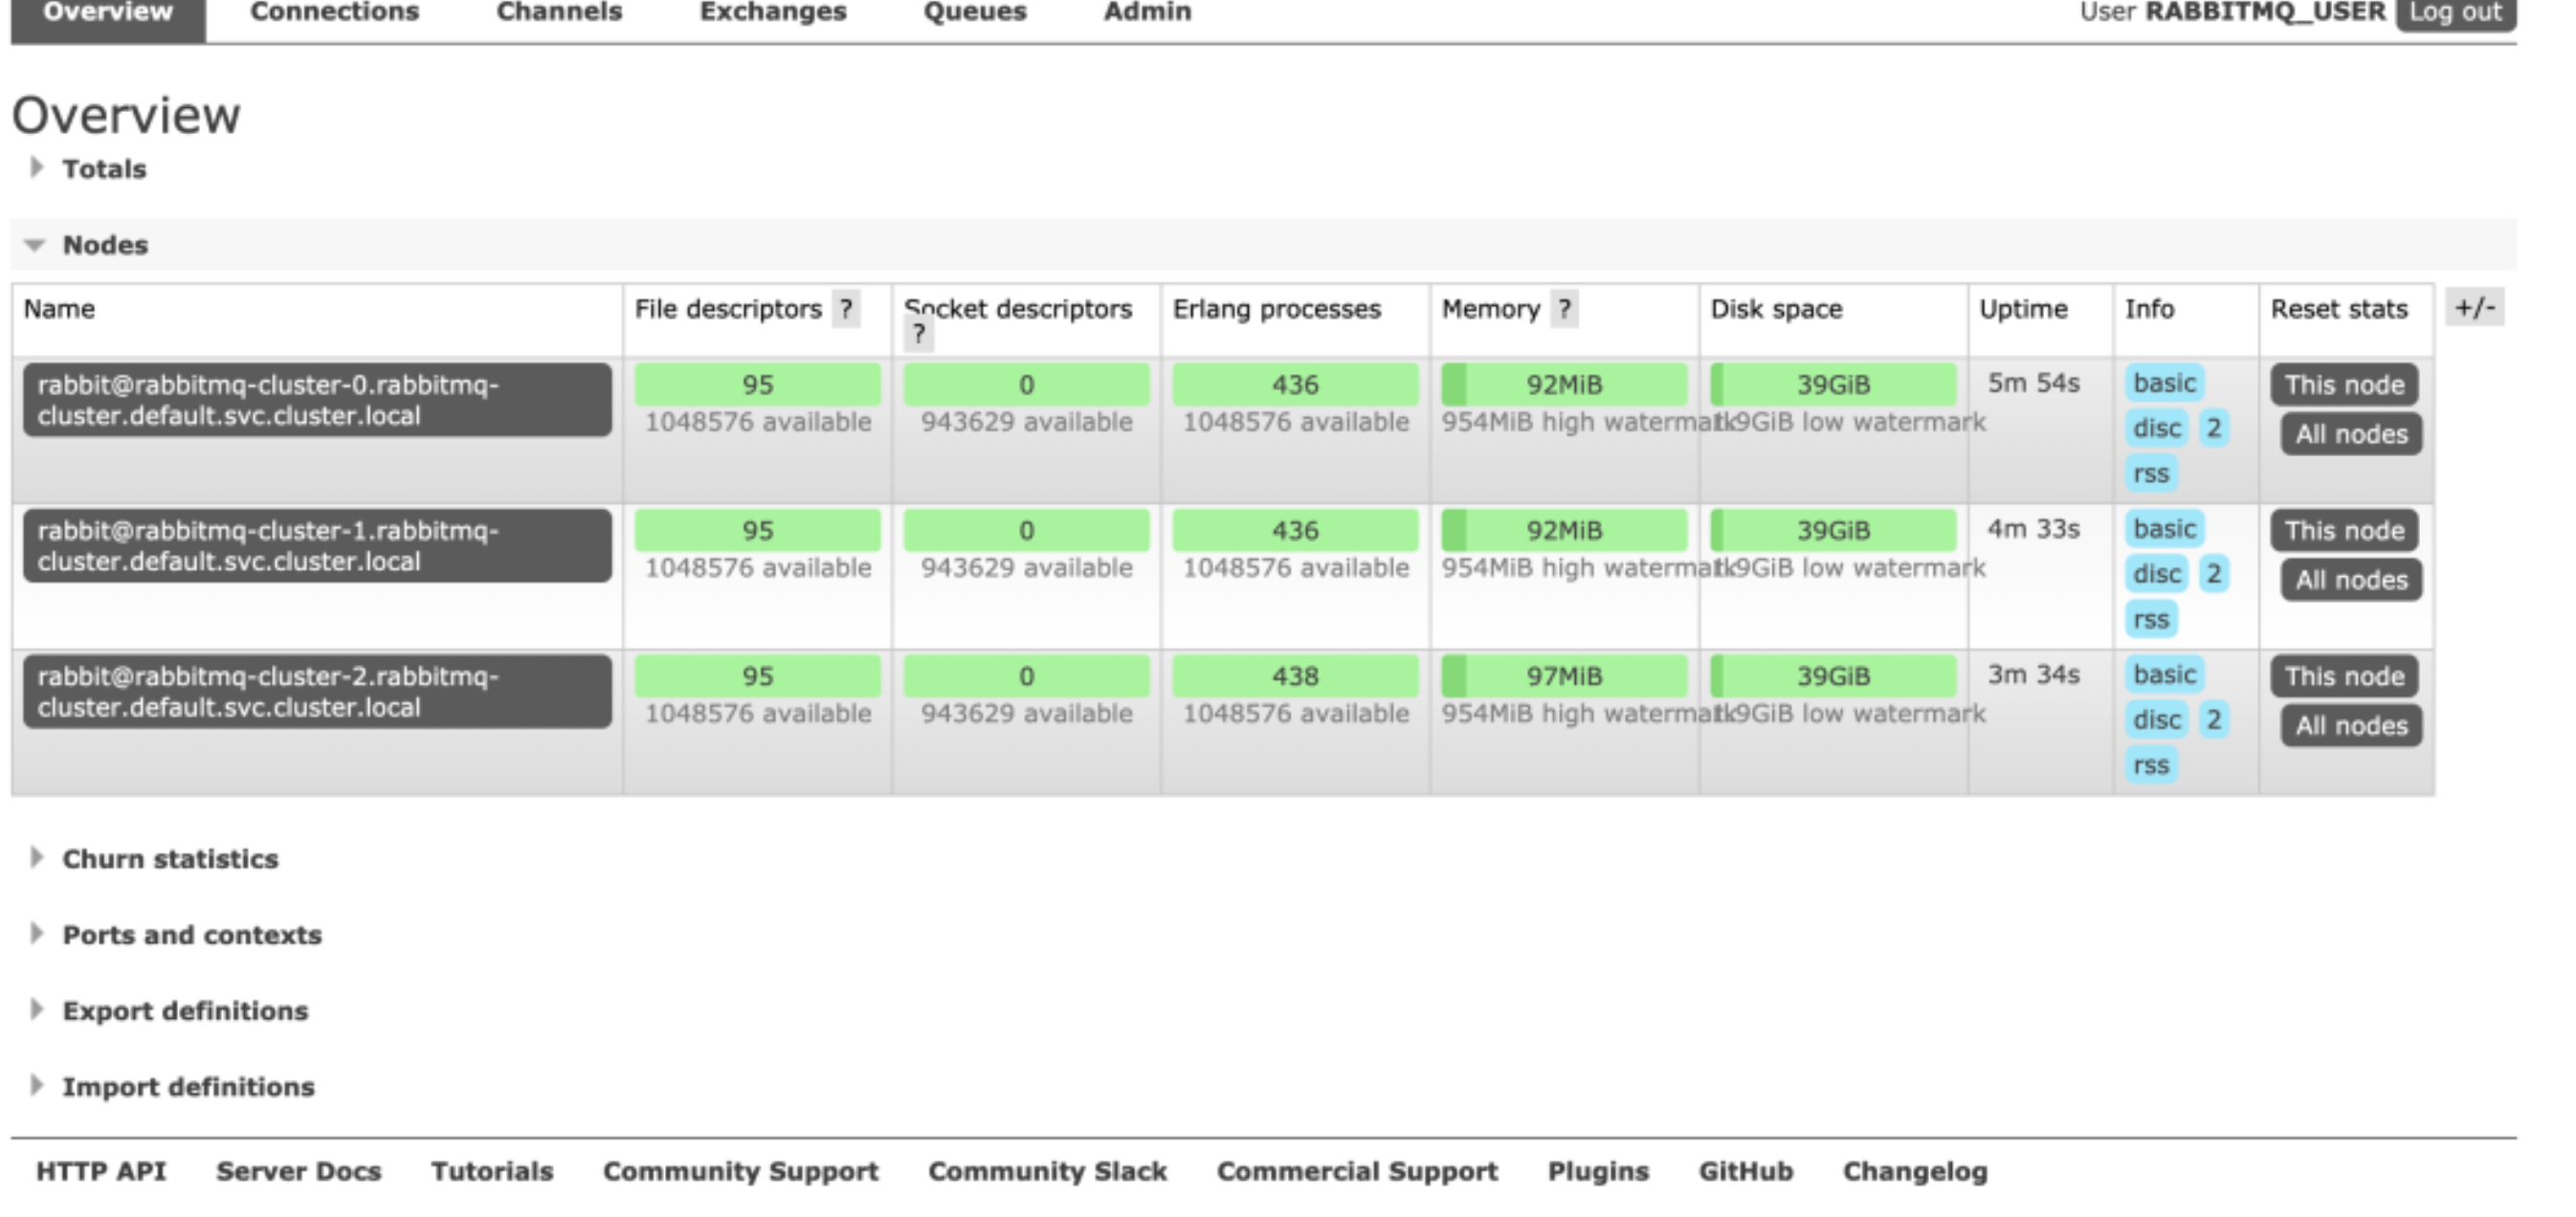Click the Socket descriptors help question mark

point(918,335)
